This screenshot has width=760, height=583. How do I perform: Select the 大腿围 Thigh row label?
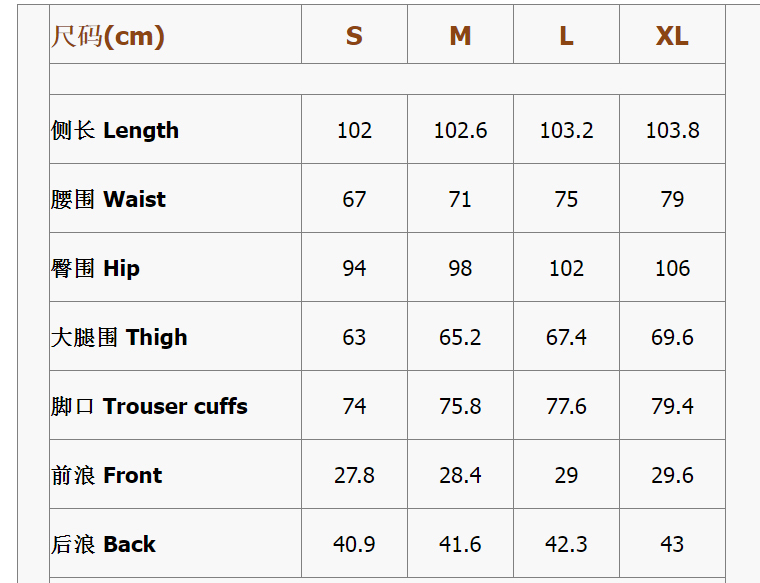tap(119, 337)
